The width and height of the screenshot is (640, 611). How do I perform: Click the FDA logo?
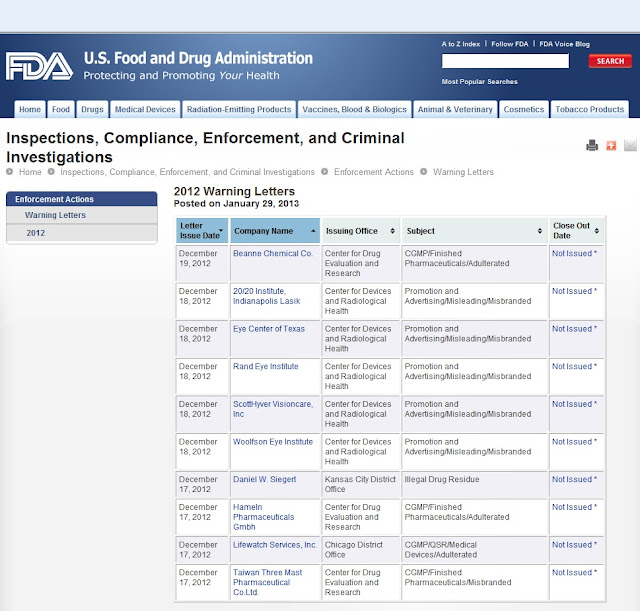[x=39, y=66]
